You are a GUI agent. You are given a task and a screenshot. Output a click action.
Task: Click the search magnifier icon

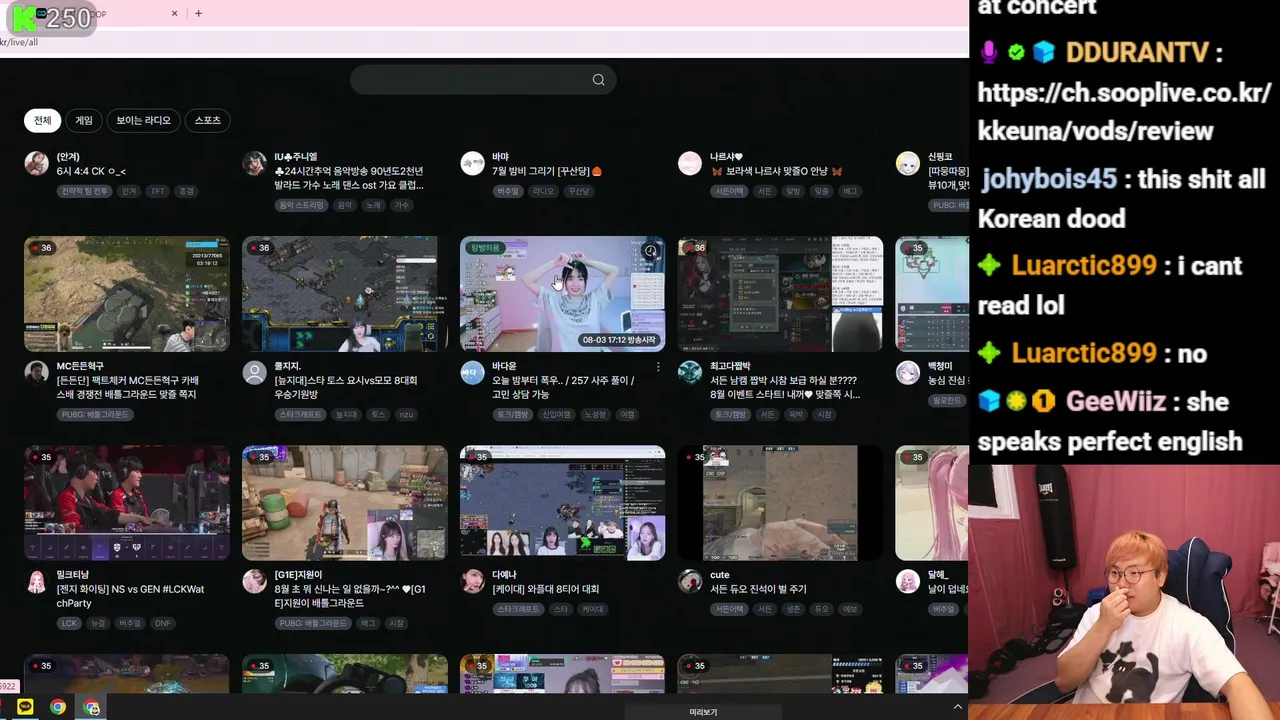pyautogui.click(x=598, y=80)
